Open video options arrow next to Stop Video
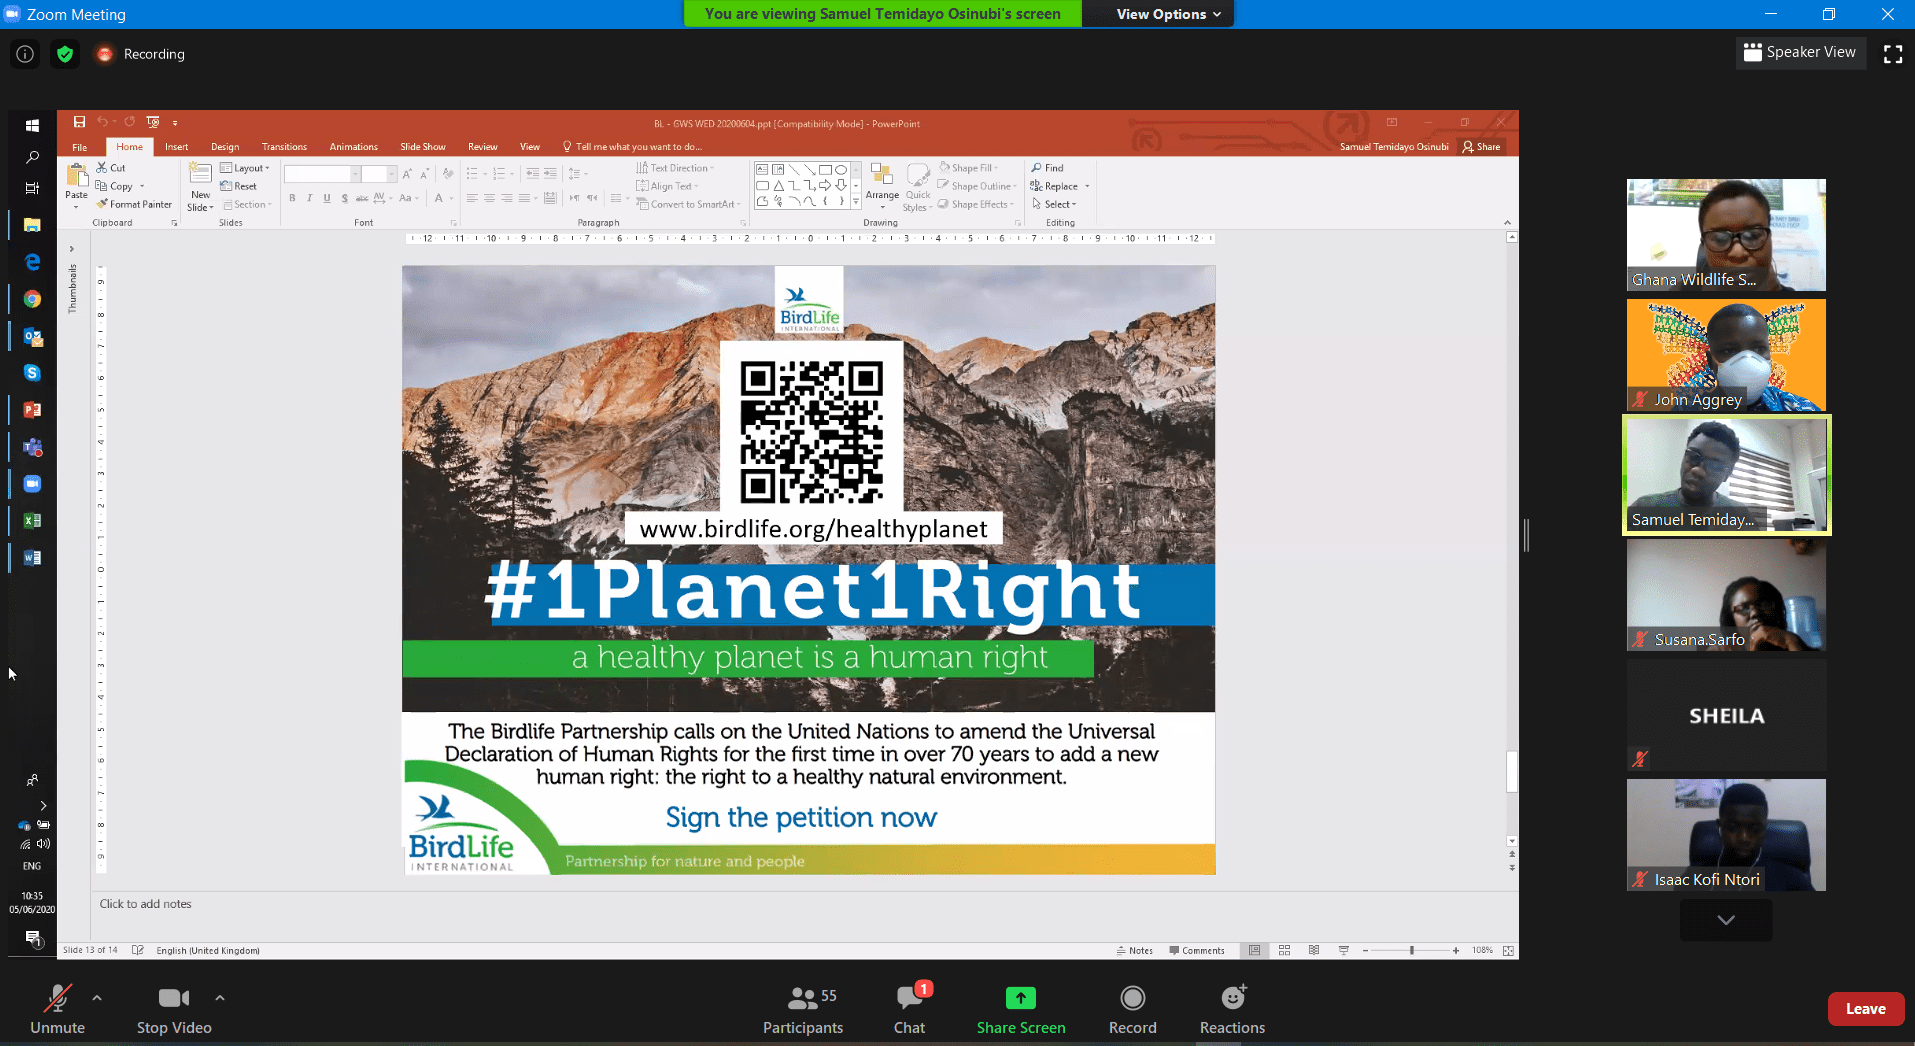The height and width of the screenshot is (1046, 1915). [x=220, y=997]
